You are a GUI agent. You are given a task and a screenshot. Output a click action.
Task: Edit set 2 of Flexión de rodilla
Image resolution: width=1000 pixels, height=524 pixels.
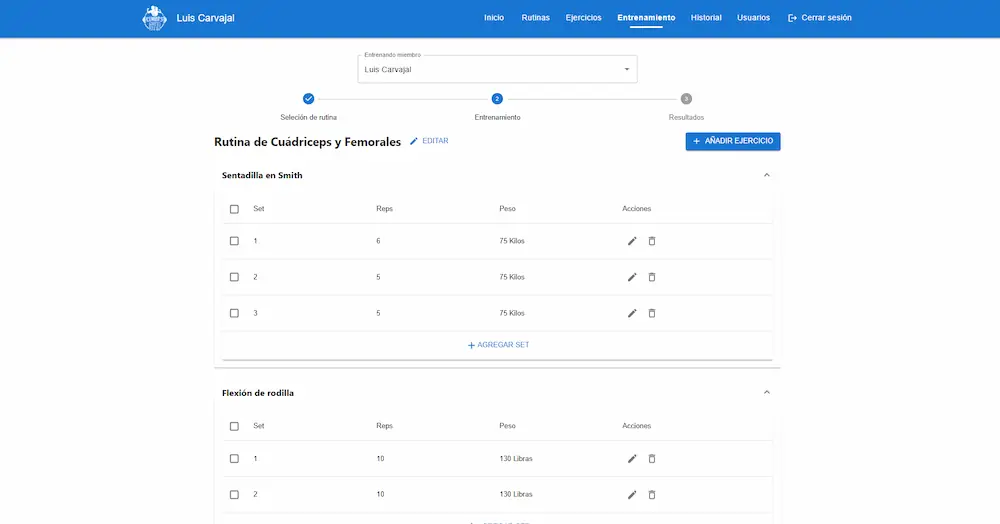[632, 495]
